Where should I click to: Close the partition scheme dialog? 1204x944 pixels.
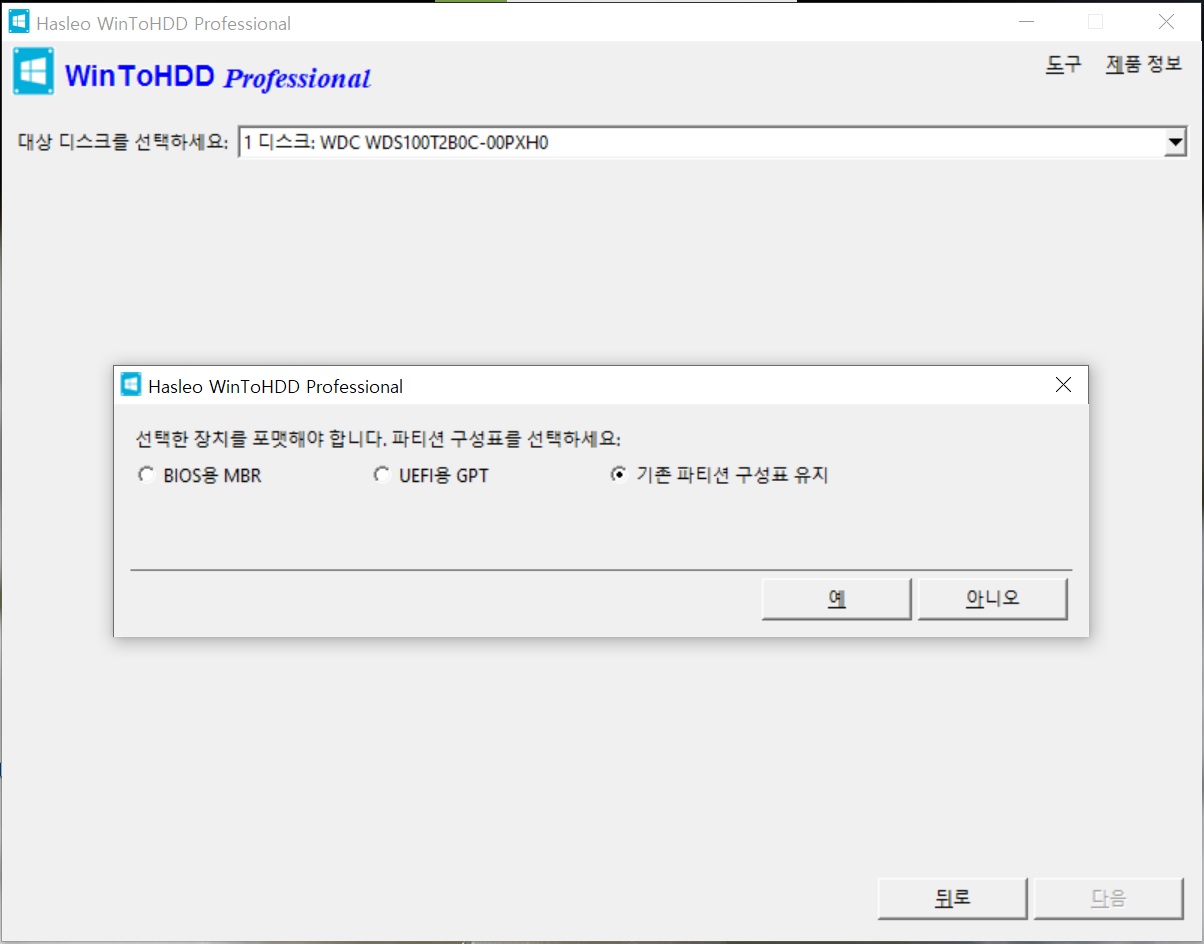point(1063,385)
